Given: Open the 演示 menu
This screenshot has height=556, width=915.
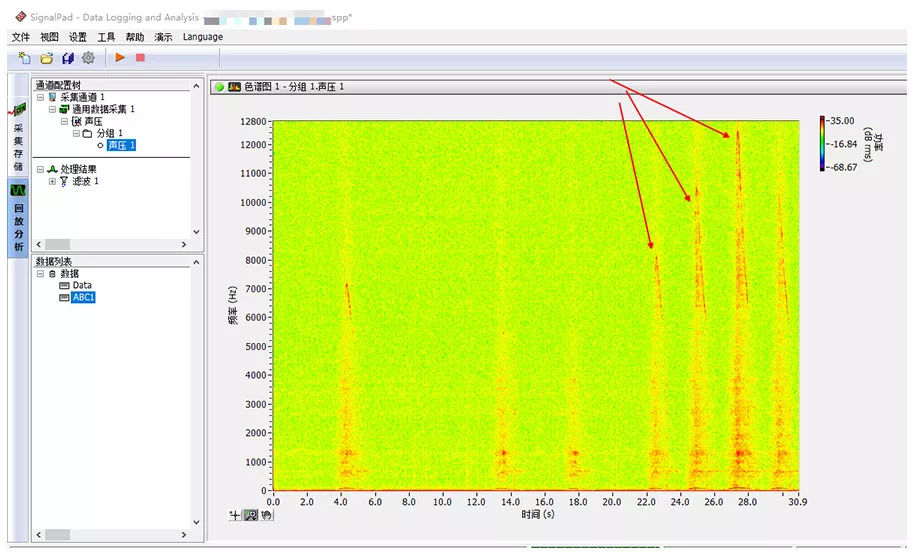Looking at the screenshot, I should [x=163, y=37].
